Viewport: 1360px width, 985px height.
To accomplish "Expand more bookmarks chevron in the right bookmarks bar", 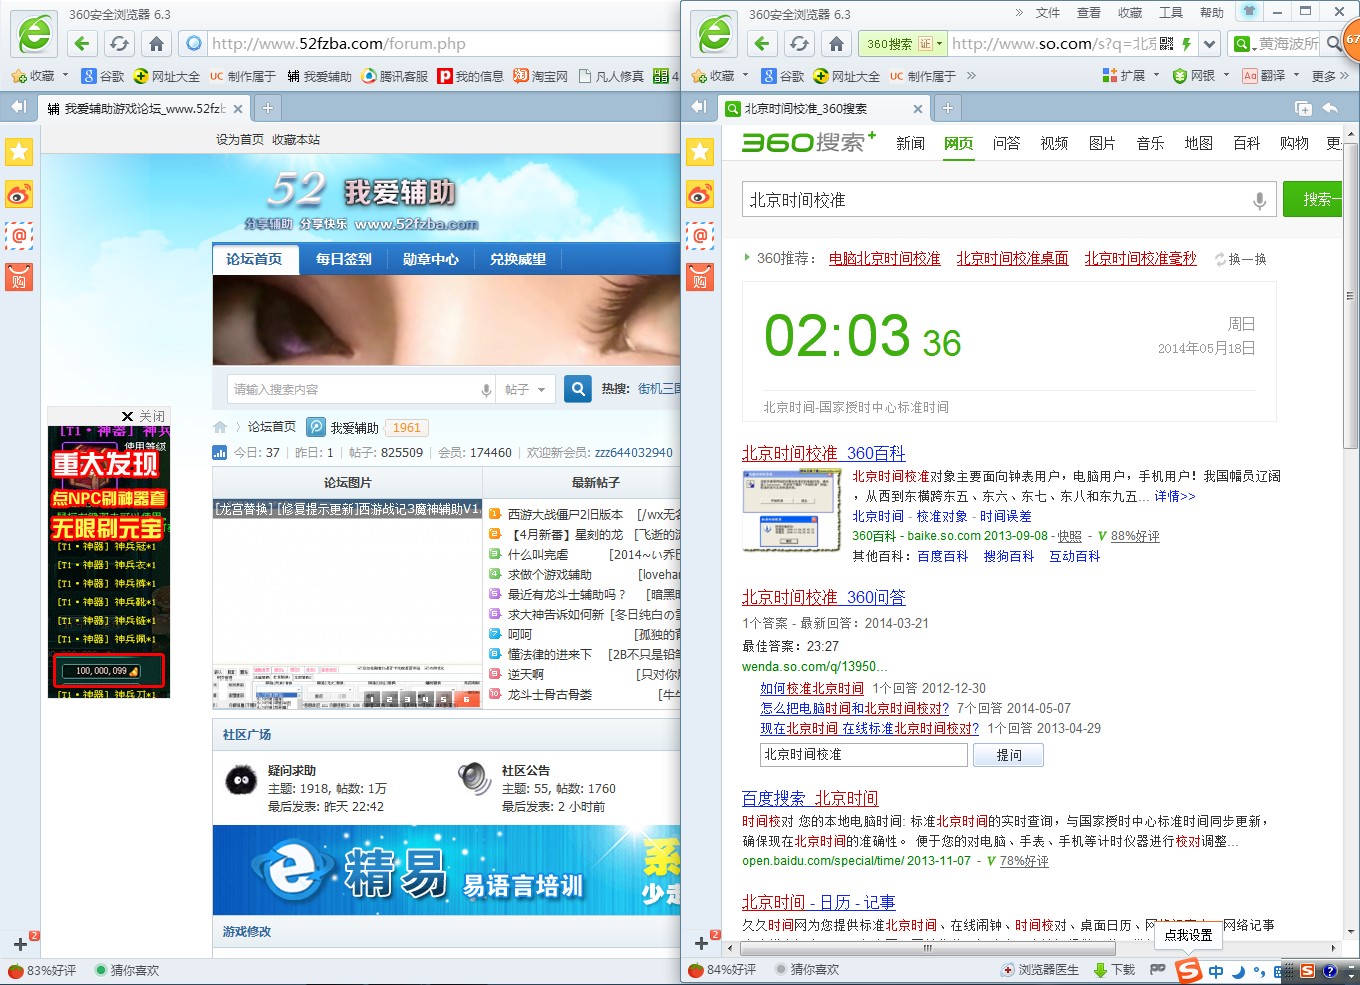I will point(971,75).
